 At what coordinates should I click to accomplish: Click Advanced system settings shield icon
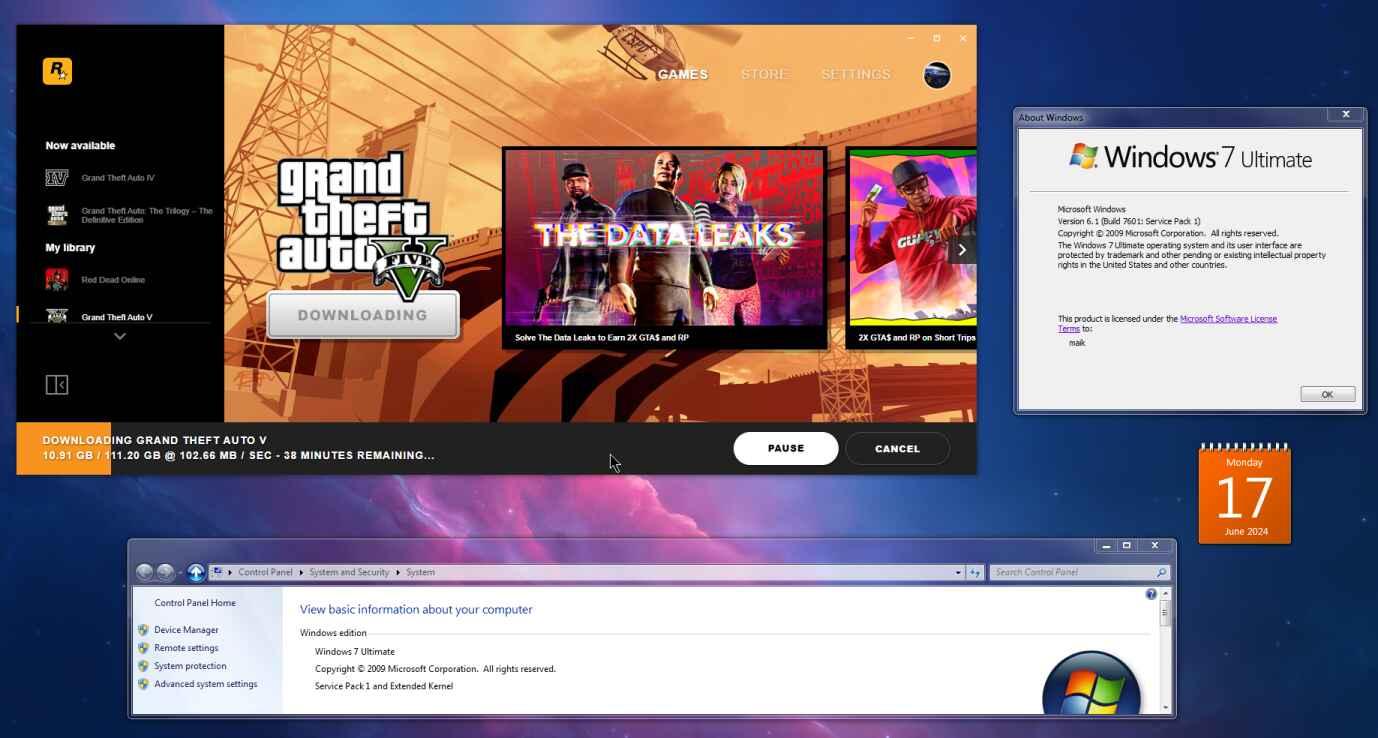pyautogui.click(x=143, y=684)
